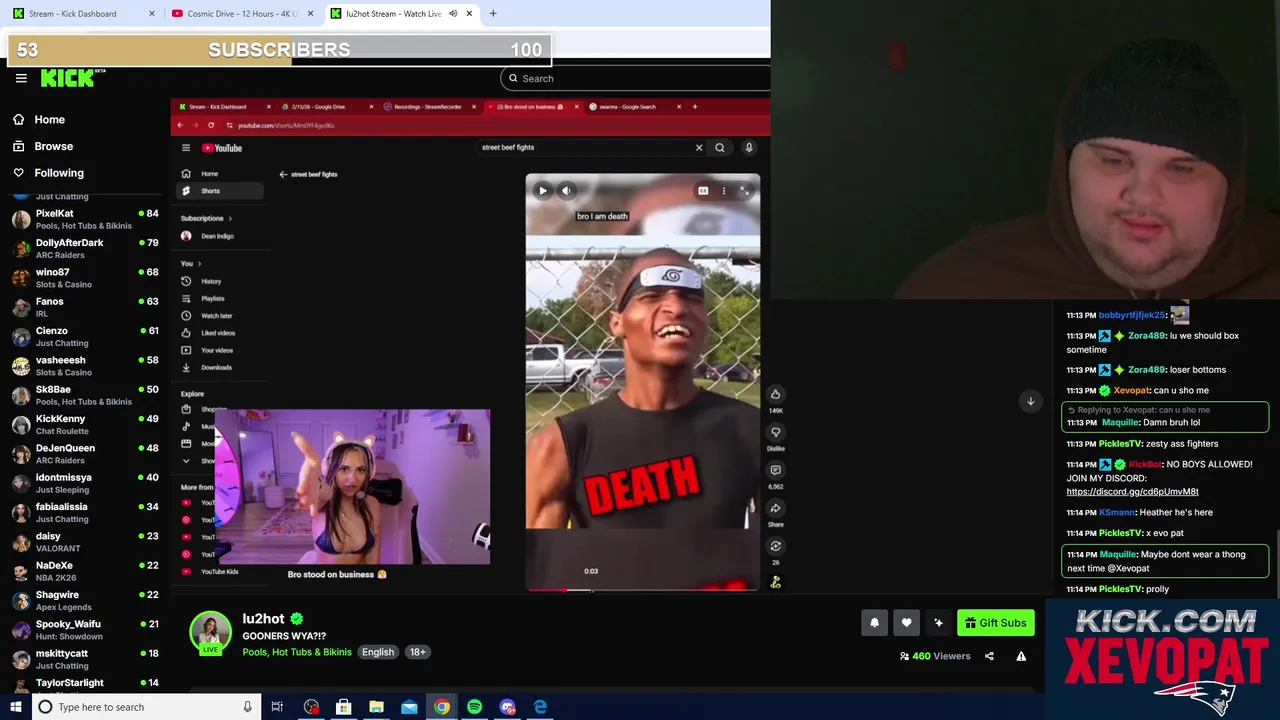
Task: Select Spooky_Waifu in the following list
Action: tap(85, 629)
